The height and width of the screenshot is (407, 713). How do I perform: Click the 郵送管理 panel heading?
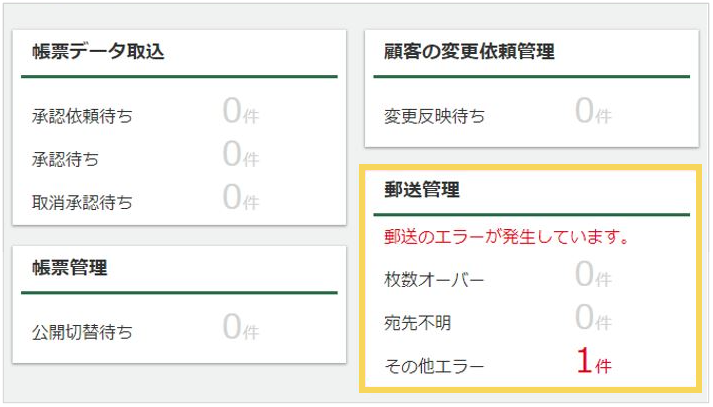[422, 190]
